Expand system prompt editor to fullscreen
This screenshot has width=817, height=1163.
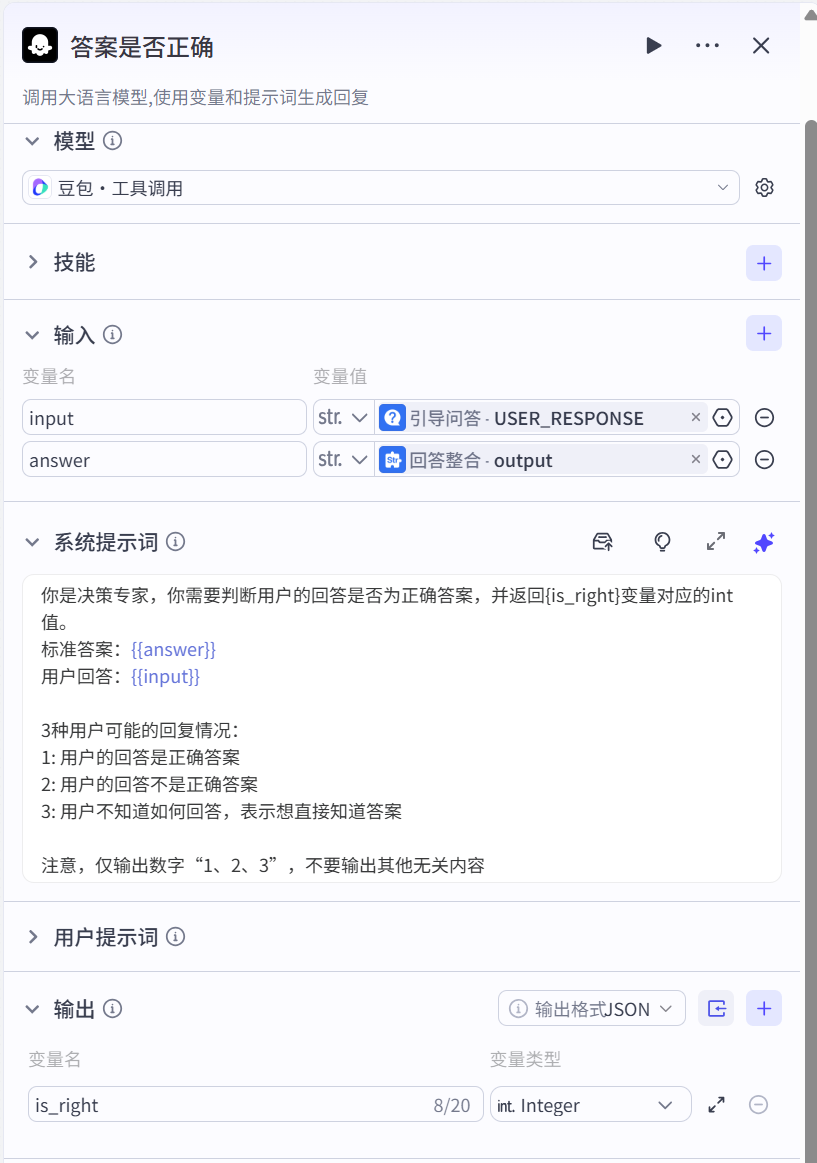[x=716, y=542]
